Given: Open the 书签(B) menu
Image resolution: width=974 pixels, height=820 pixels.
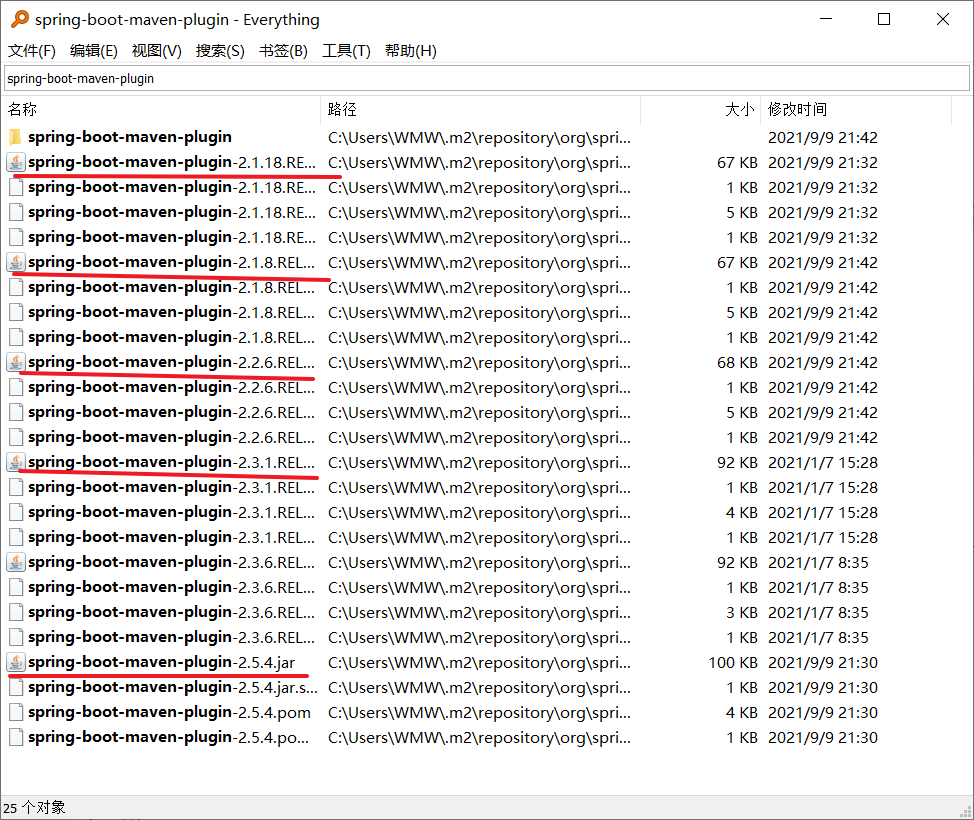Looking at the screenshot, I should click(x=283, y=51).
